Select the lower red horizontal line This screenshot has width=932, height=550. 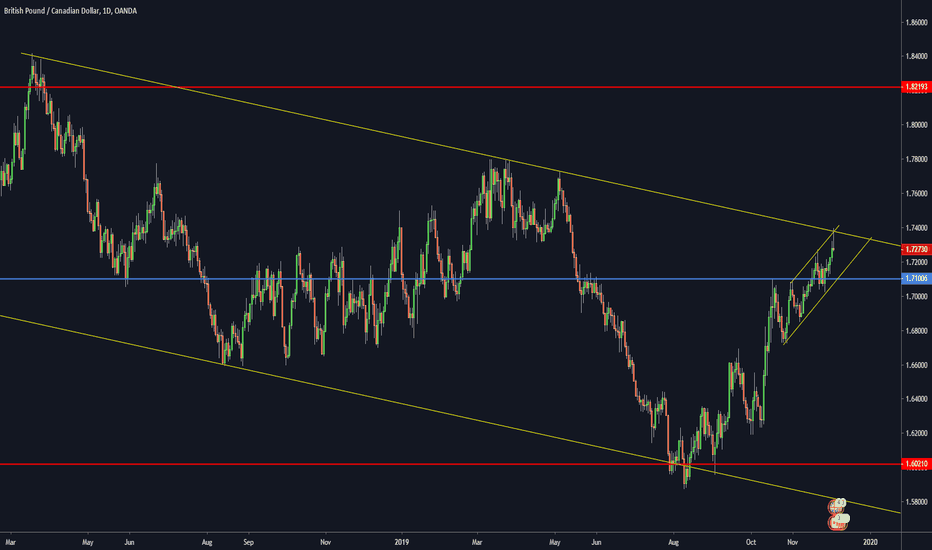[400, 465]
